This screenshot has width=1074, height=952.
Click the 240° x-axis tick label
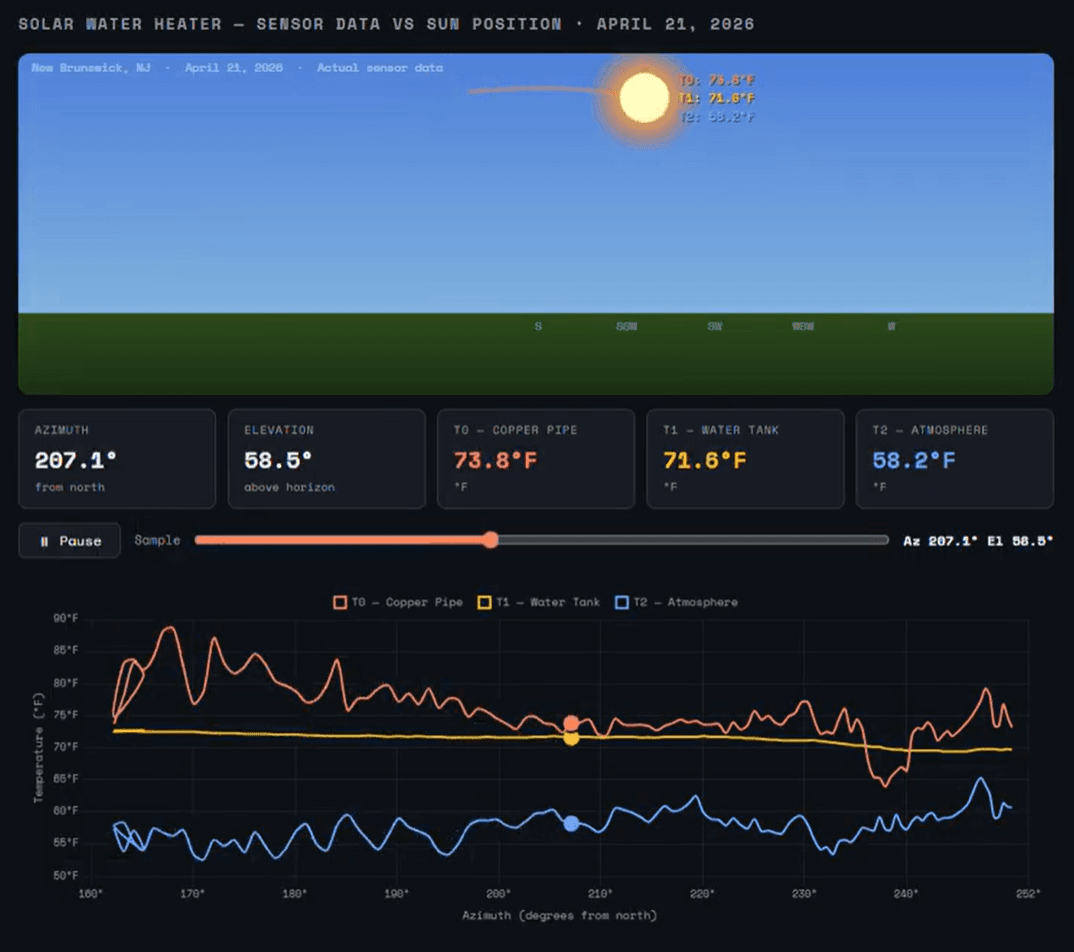click(906, 893)
